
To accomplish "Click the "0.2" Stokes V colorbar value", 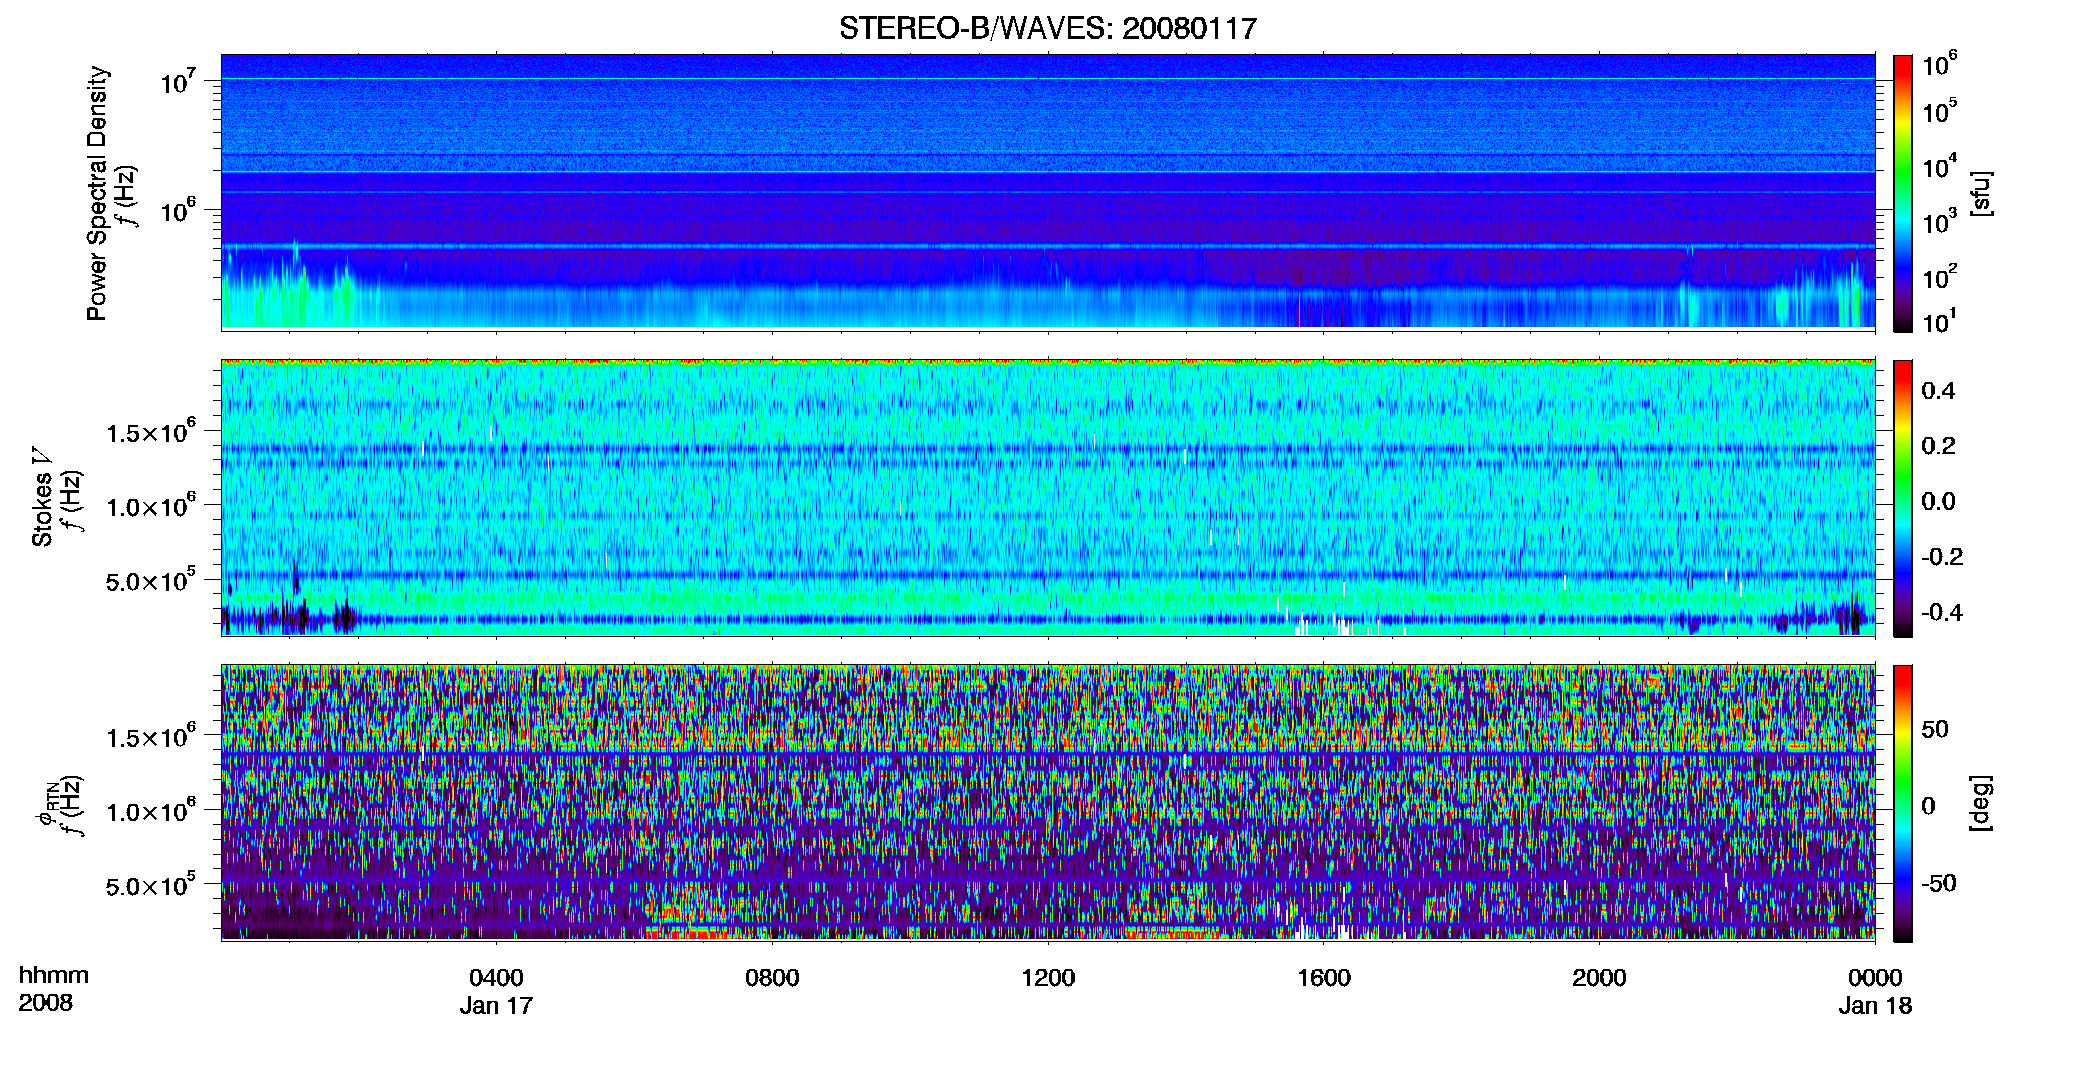I will click(1939, 446).
